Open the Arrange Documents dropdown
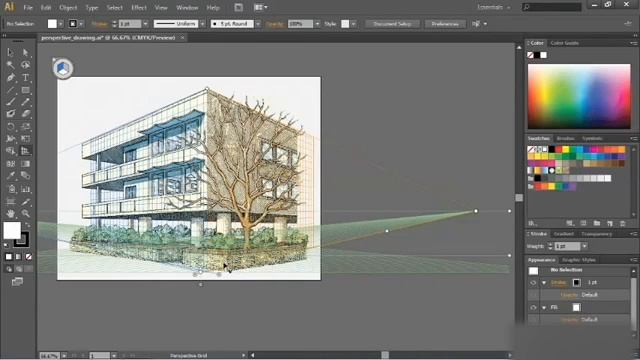The height and width of the screenshot is (360, 640). point(261,7)
